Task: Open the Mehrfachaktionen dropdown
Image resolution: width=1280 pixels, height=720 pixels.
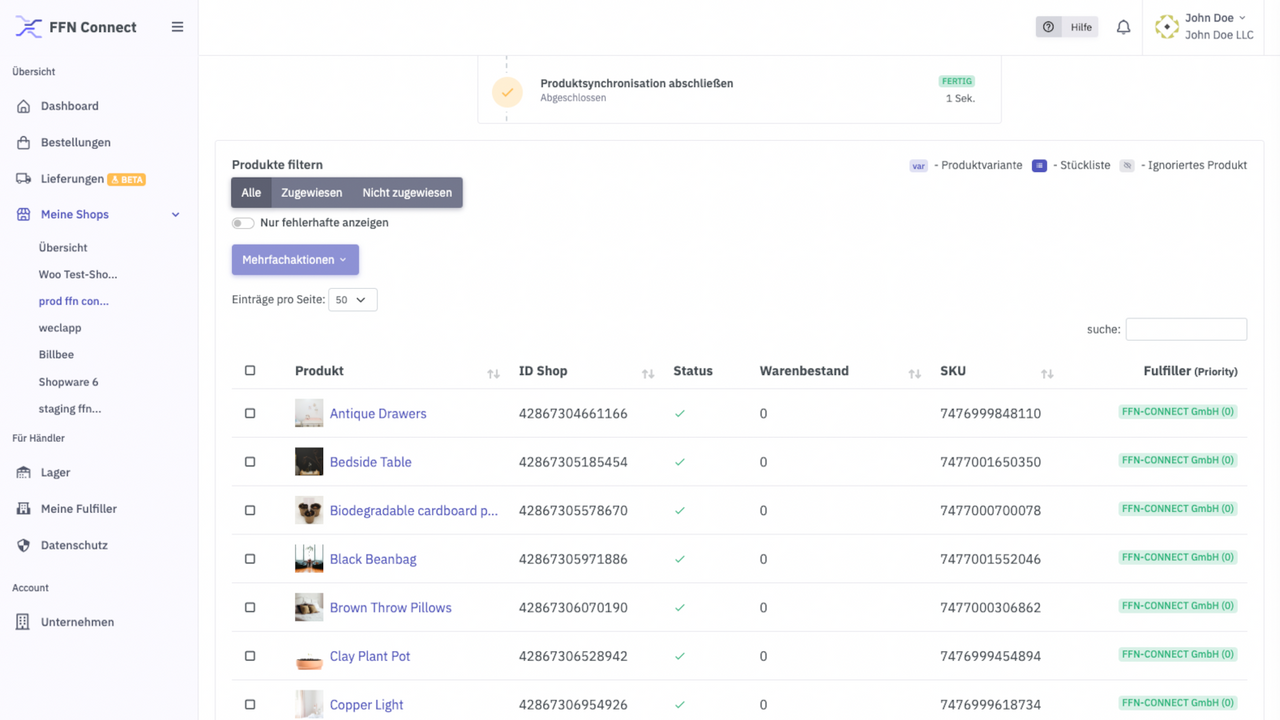Action: pyautogui.click(x=295, y=258)
